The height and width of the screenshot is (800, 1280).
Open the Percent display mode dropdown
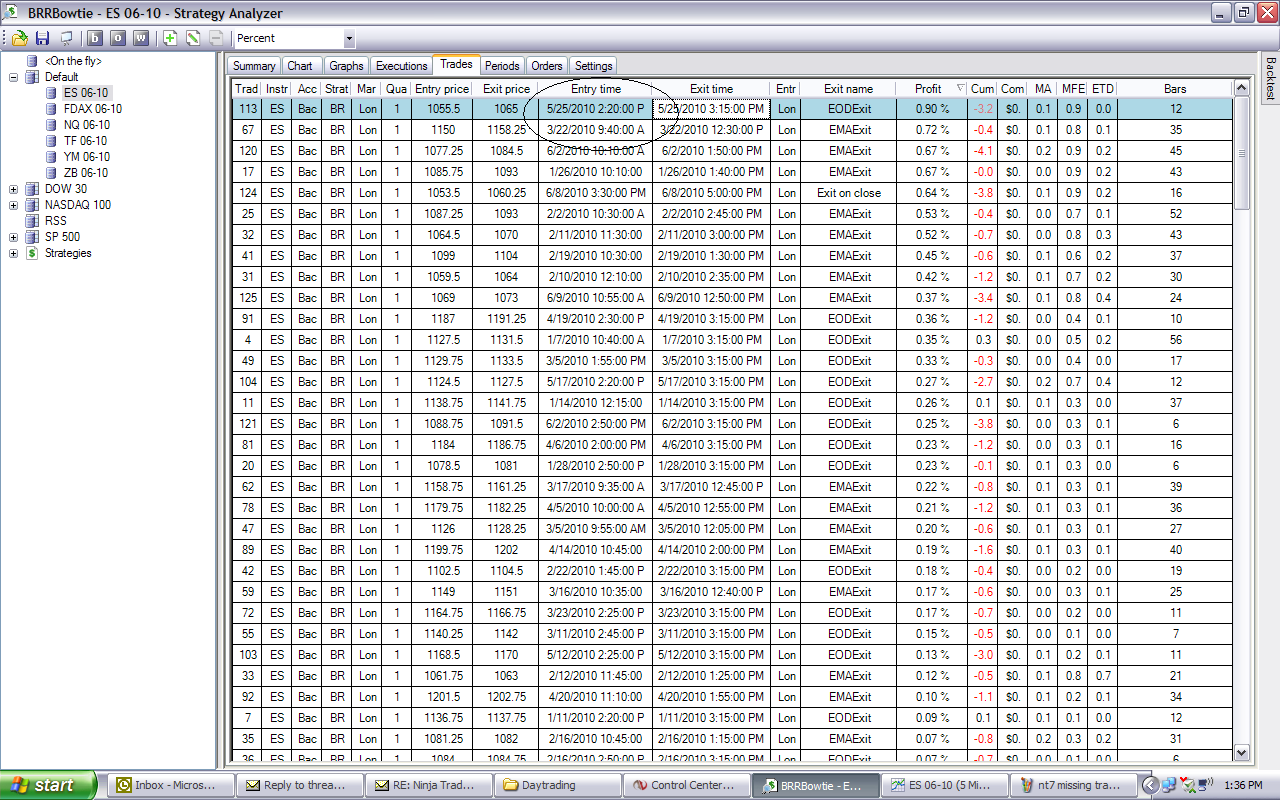click(349, 38)
